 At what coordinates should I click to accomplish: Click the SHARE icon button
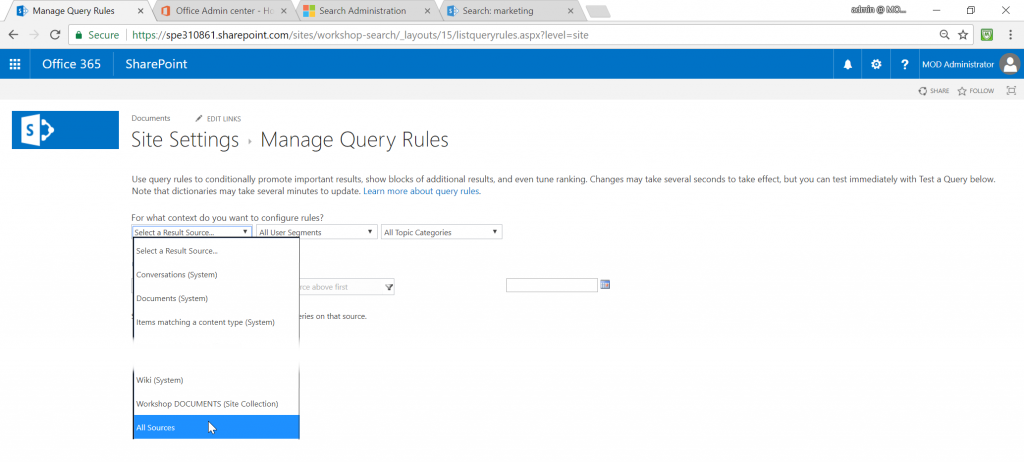point(933,91)
